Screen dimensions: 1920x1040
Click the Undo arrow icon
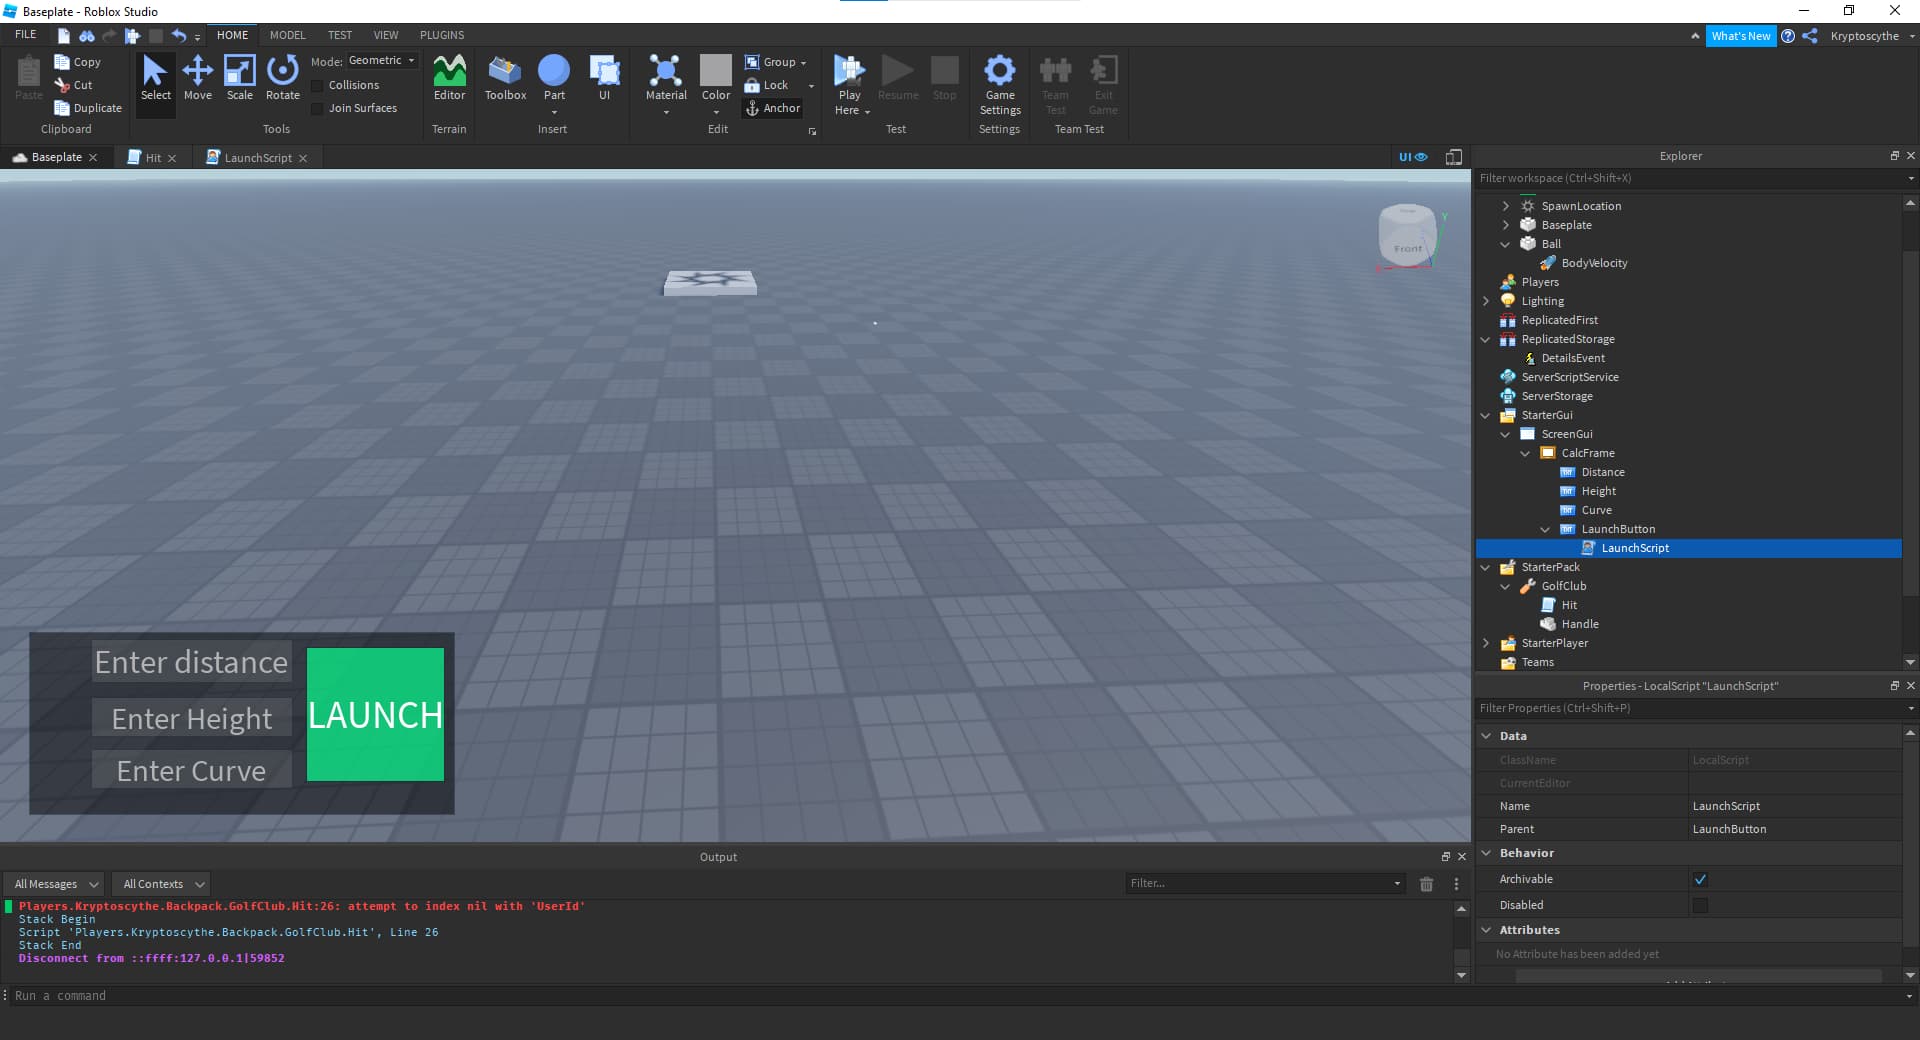coord(179,35)
